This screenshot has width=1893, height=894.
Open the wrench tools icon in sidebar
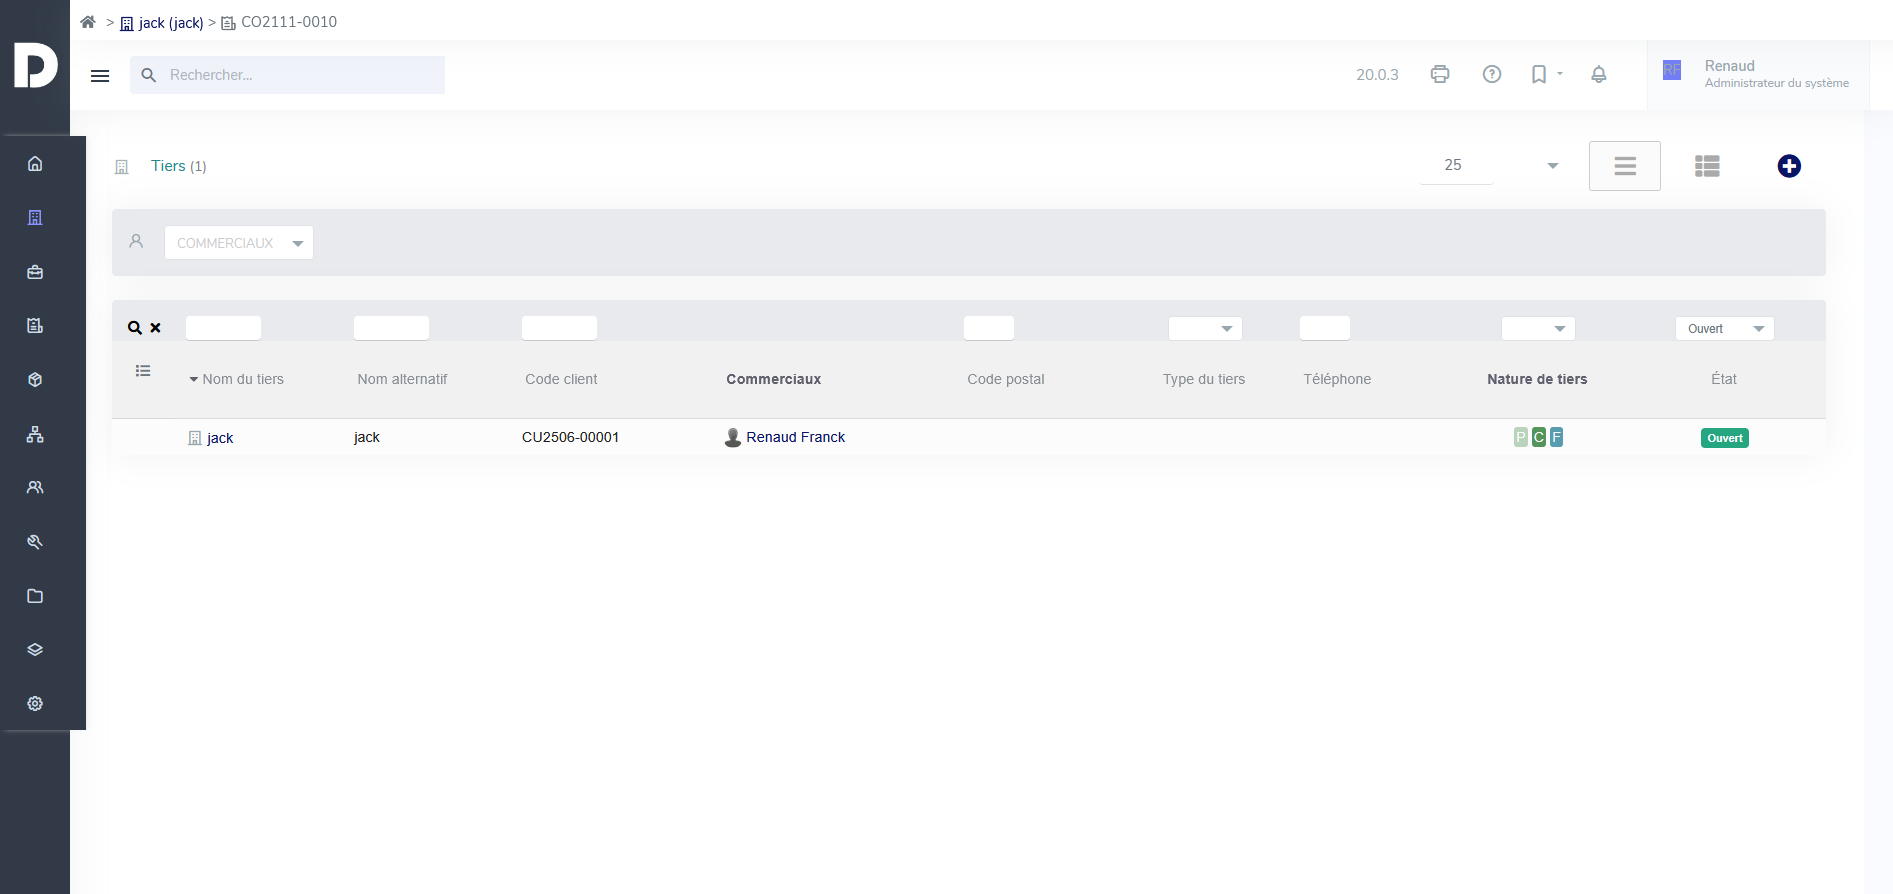tap(35, 542)
